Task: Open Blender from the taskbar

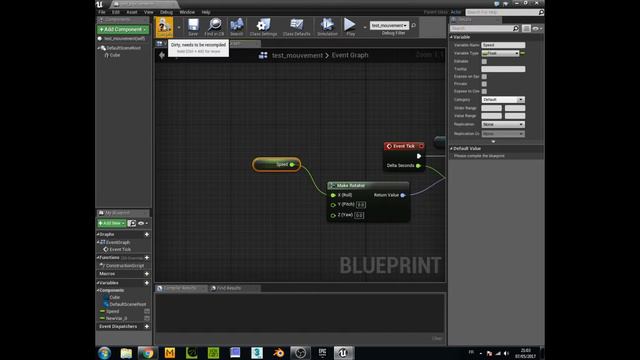Action: (x=279, y=353)
